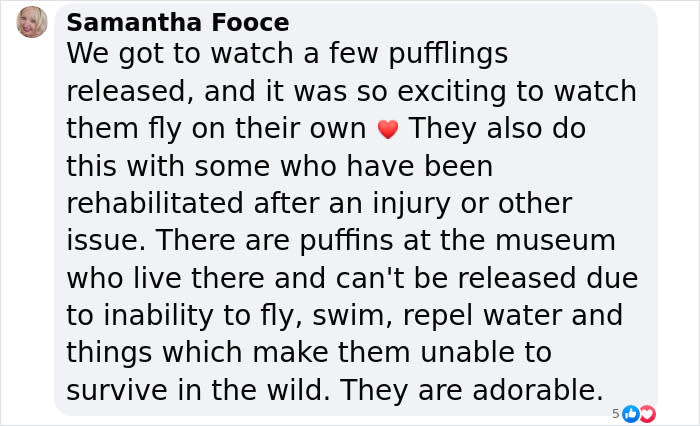Click the word "museum" in the comment text

click(555, 241)
